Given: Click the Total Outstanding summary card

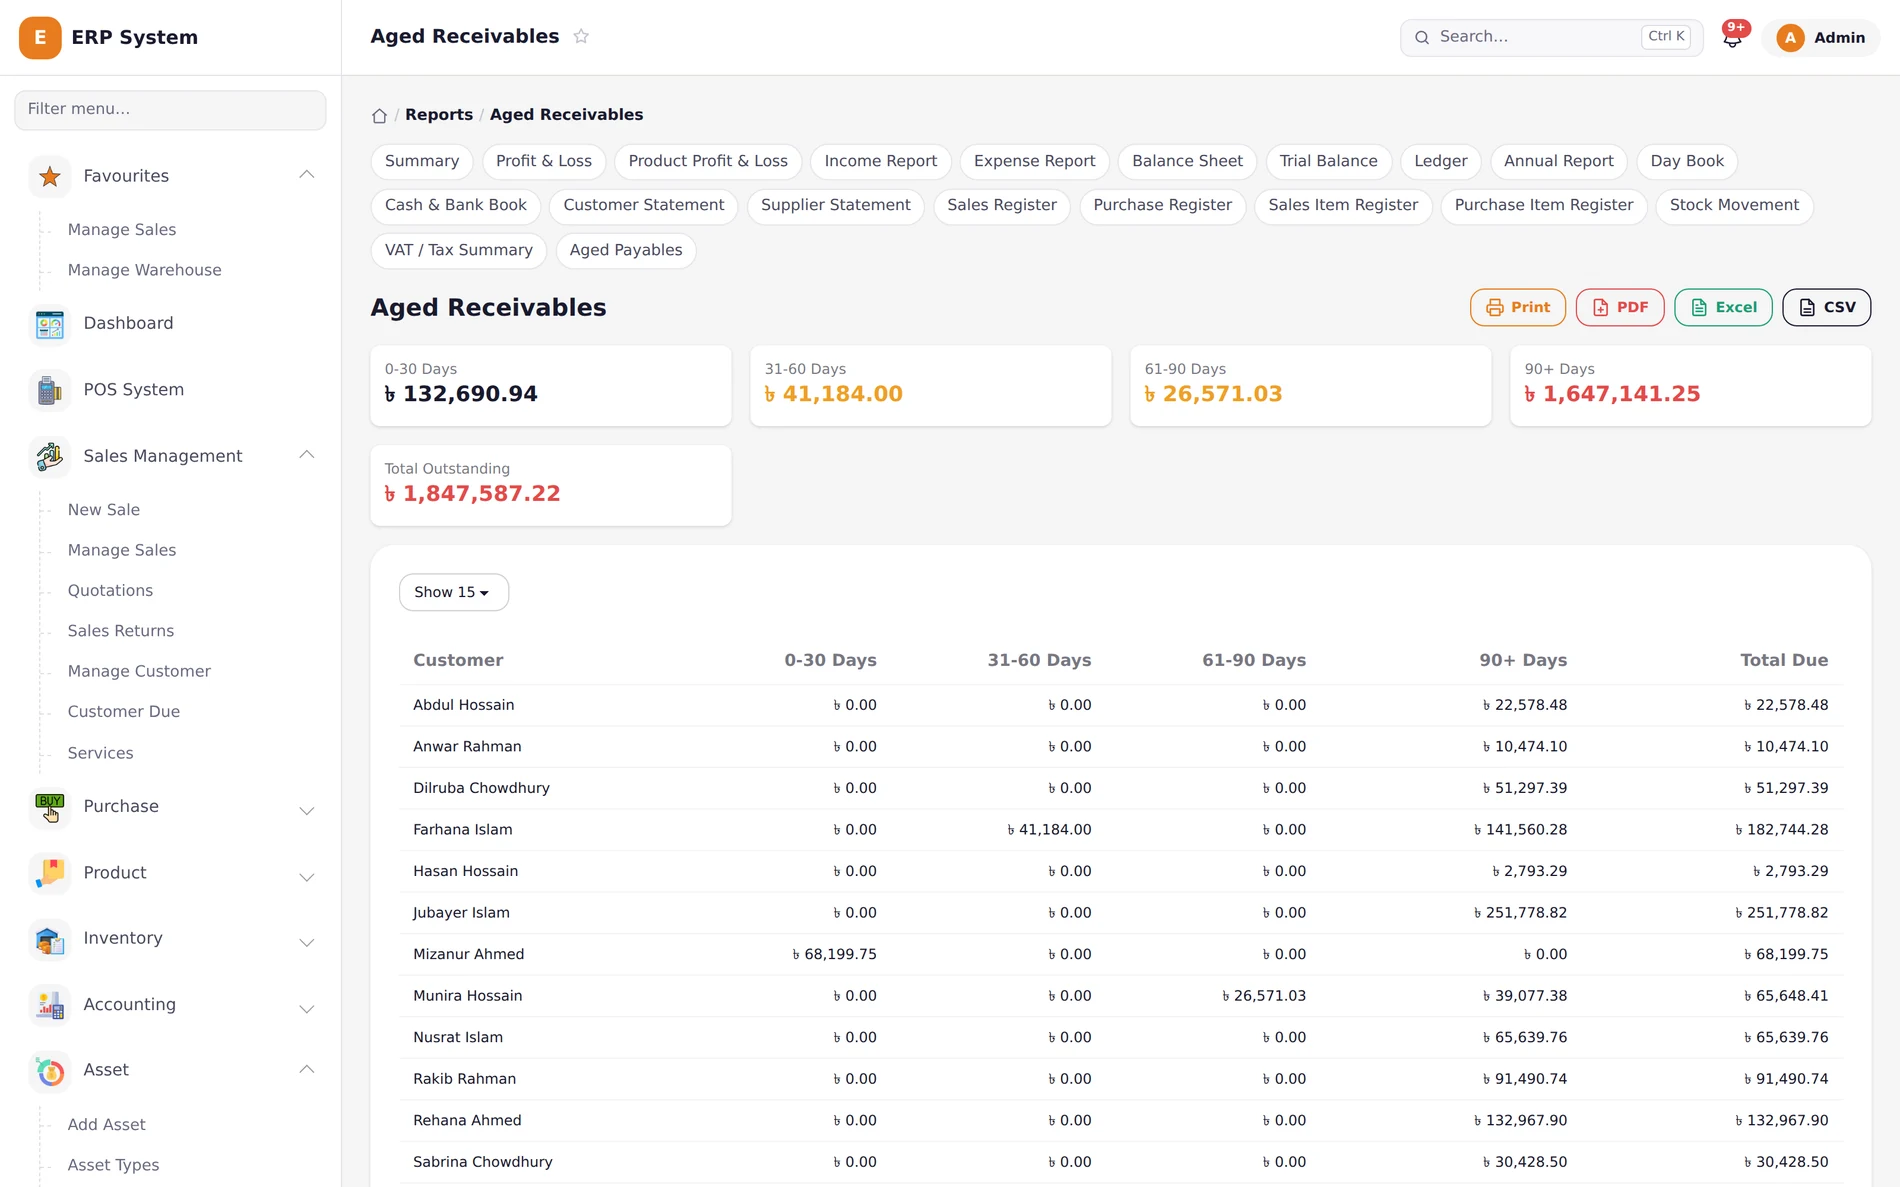Looking at the screenshot, I should click(551, 485).
